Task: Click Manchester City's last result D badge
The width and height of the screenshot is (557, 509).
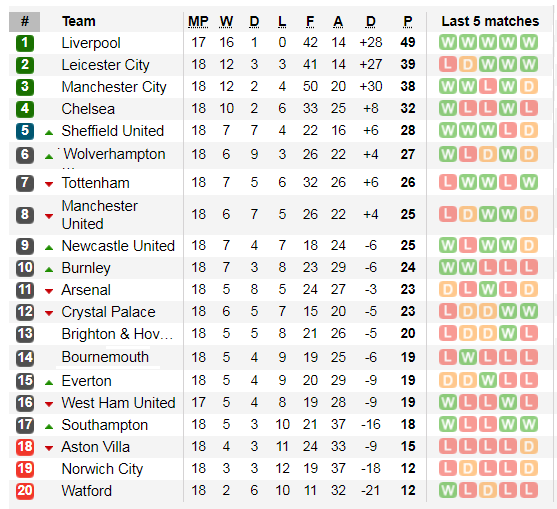Action: pos(529,86)
